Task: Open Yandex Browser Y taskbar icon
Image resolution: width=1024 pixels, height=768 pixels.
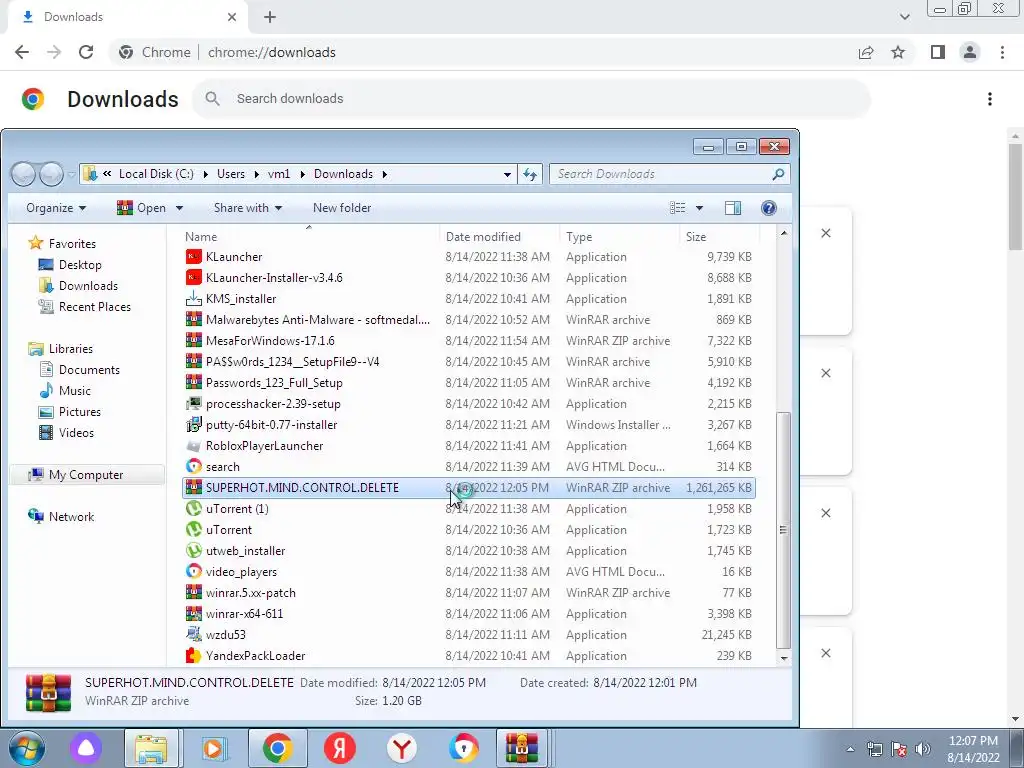Action: click(402, 748)
